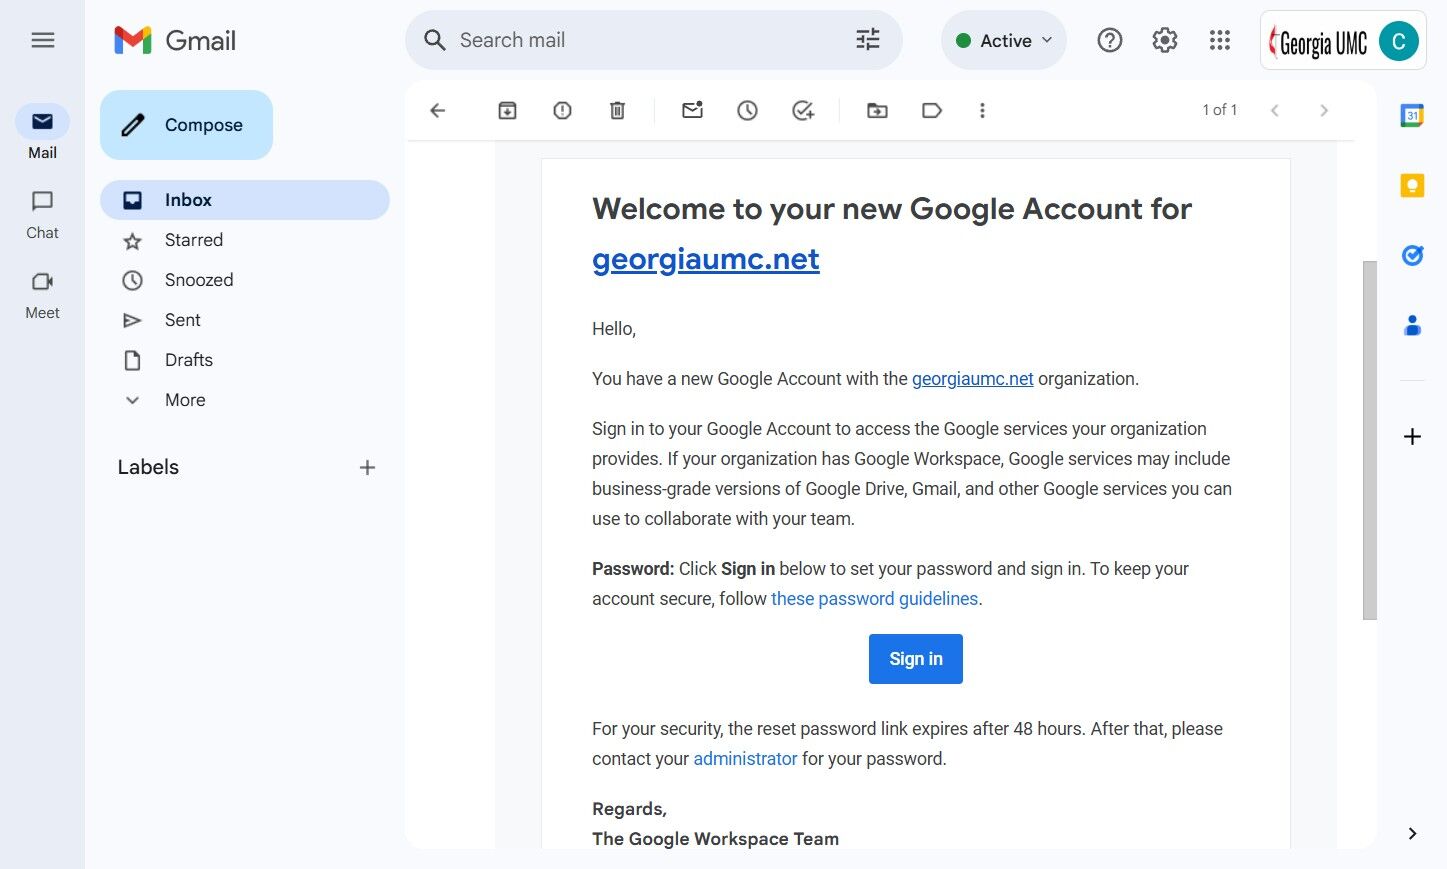The image size is (1447, 869).
Task: Go to the Starred folder
Action: [x=194, y=240]
